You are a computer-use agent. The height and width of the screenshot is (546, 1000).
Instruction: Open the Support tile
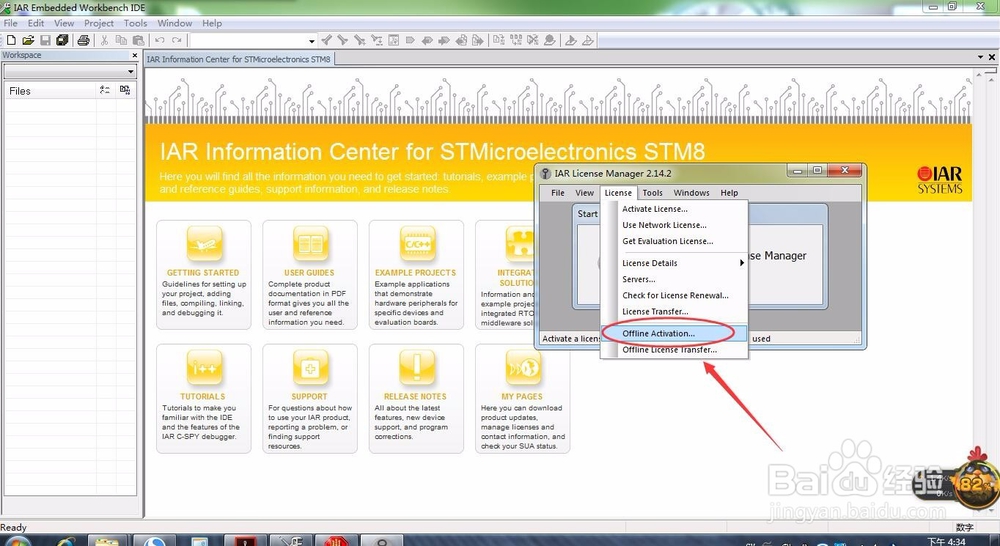[x=309, y=399]
